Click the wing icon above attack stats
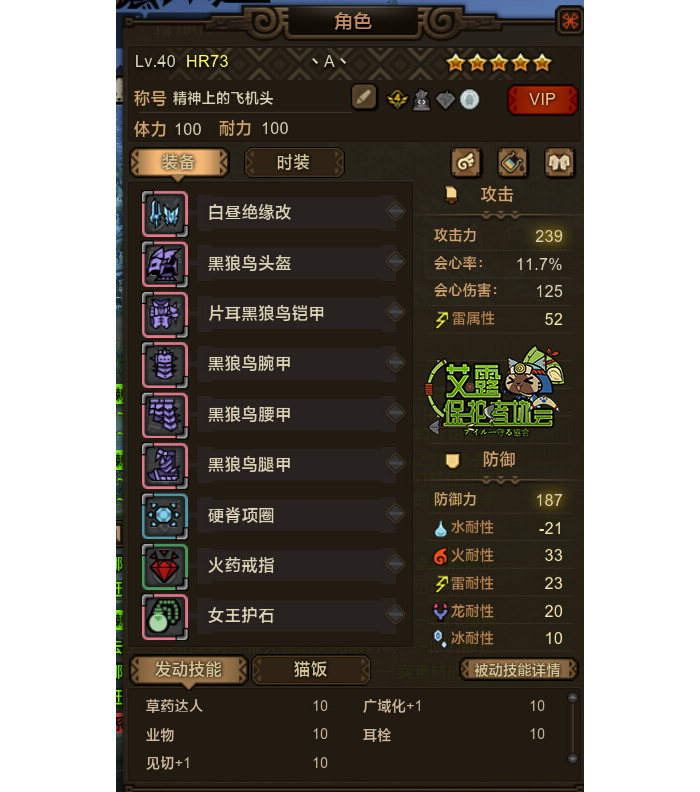Viewport: 700px width, 792px height. 466,163
